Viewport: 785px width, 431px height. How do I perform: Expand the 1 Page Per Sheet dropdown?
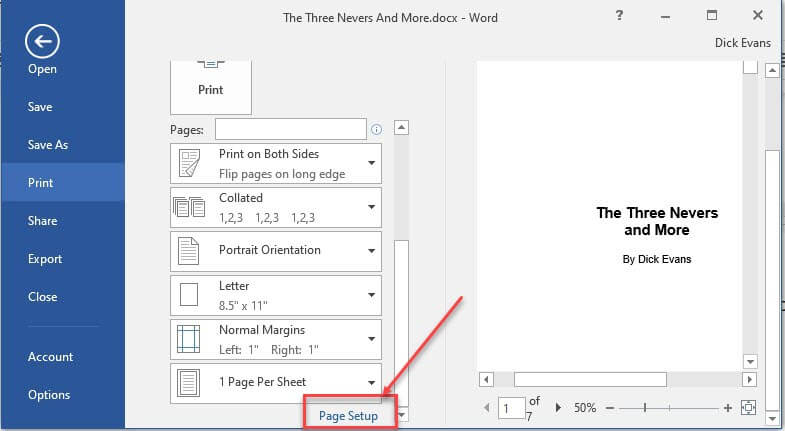(x=371, y=383)
